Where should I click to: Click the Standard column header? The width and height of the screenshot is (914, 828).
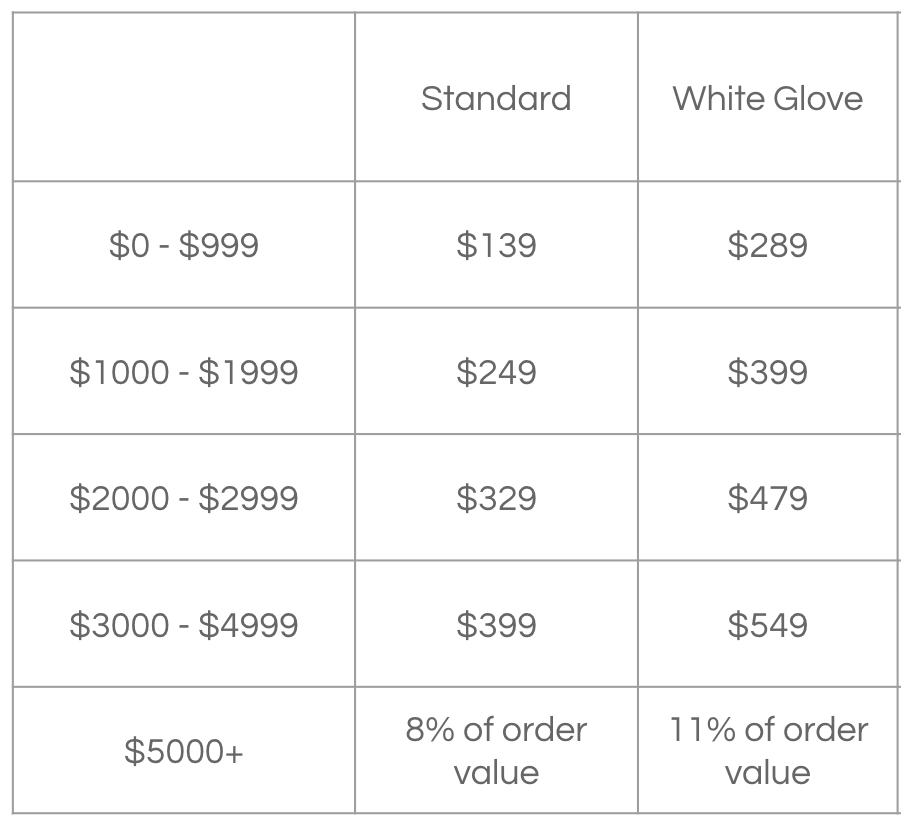tap(496, 98)
